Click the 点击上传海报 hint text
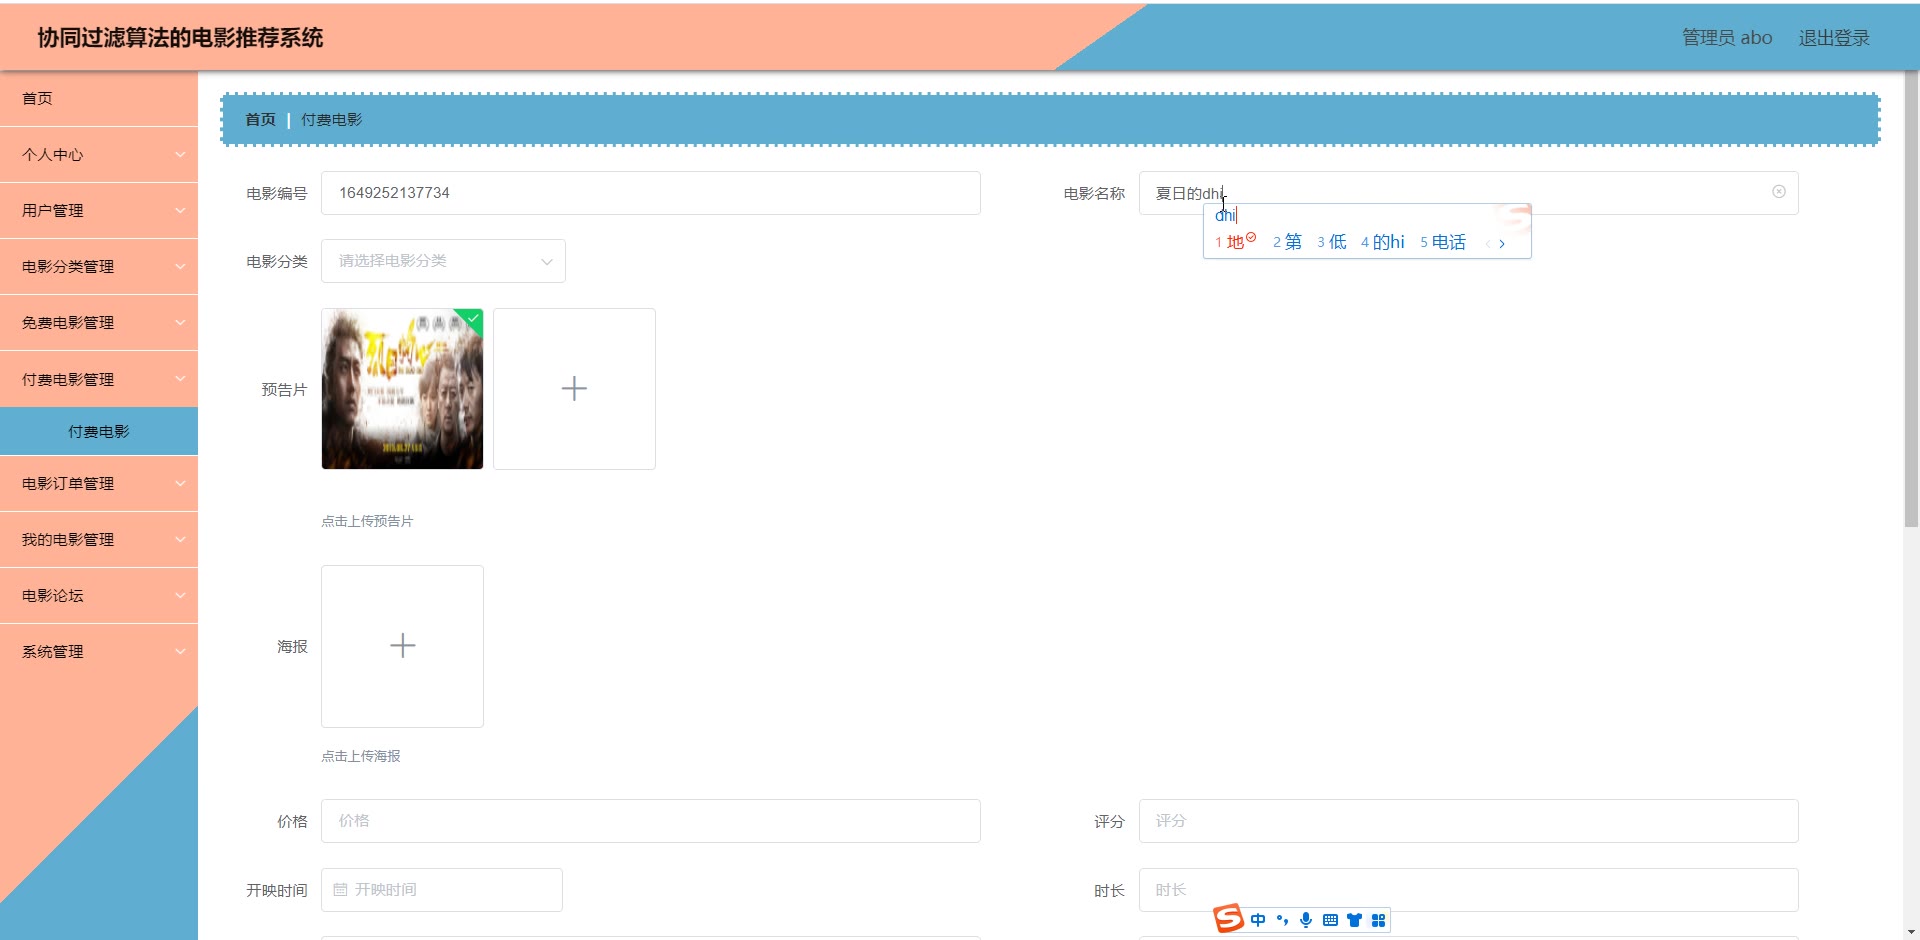 pos(361,756)
